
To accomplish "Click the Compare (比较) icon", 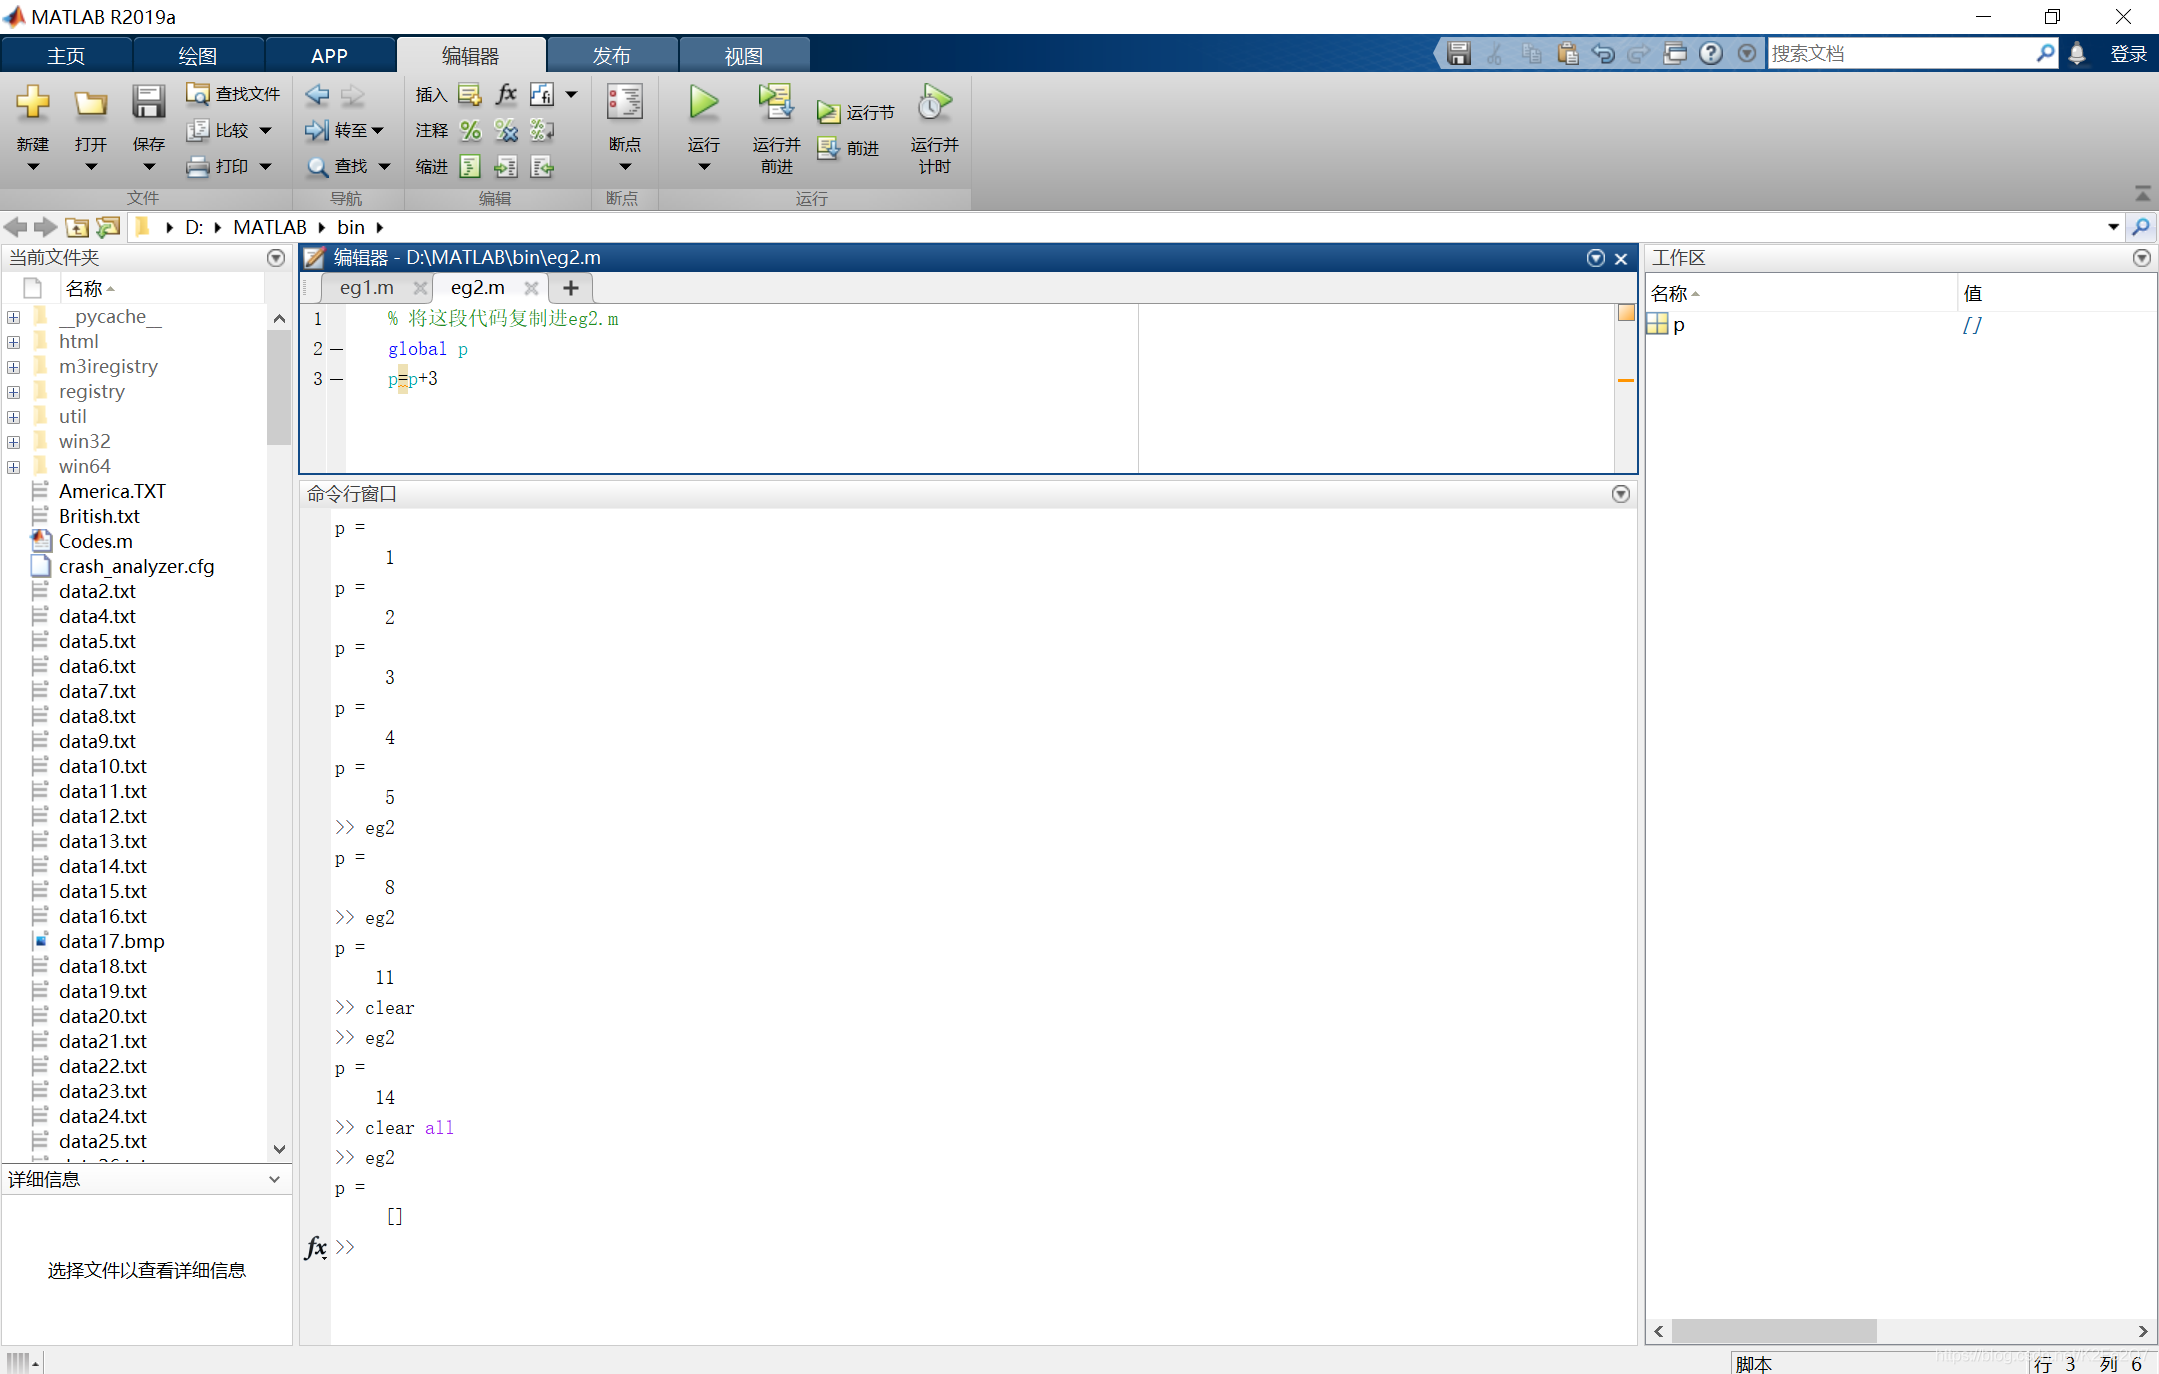I will tap(197, 130).
